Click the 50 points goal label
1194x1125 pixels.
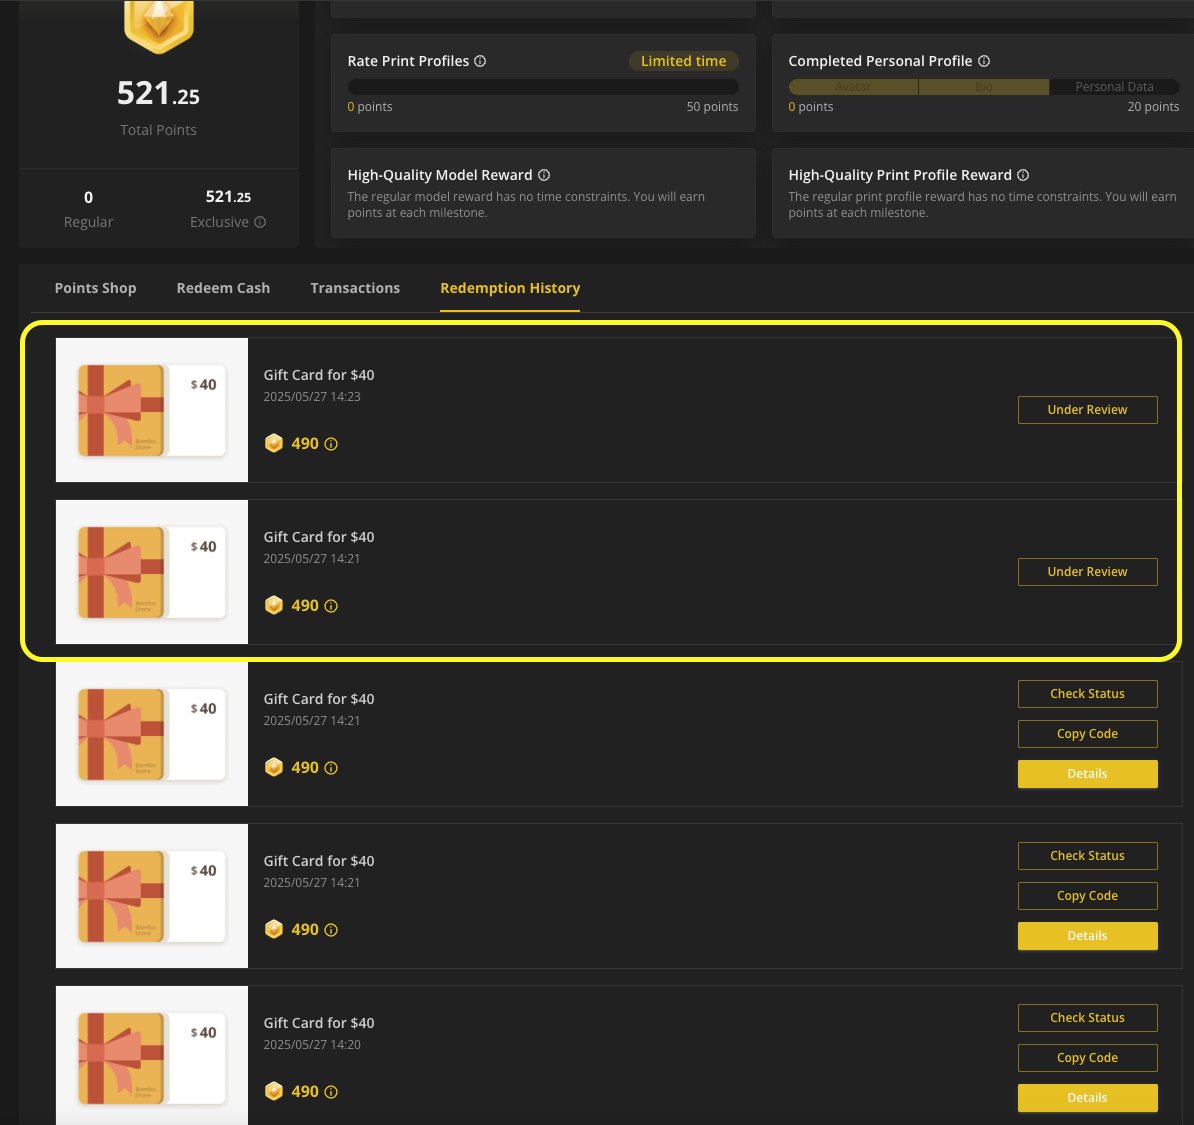coord(712,107)
